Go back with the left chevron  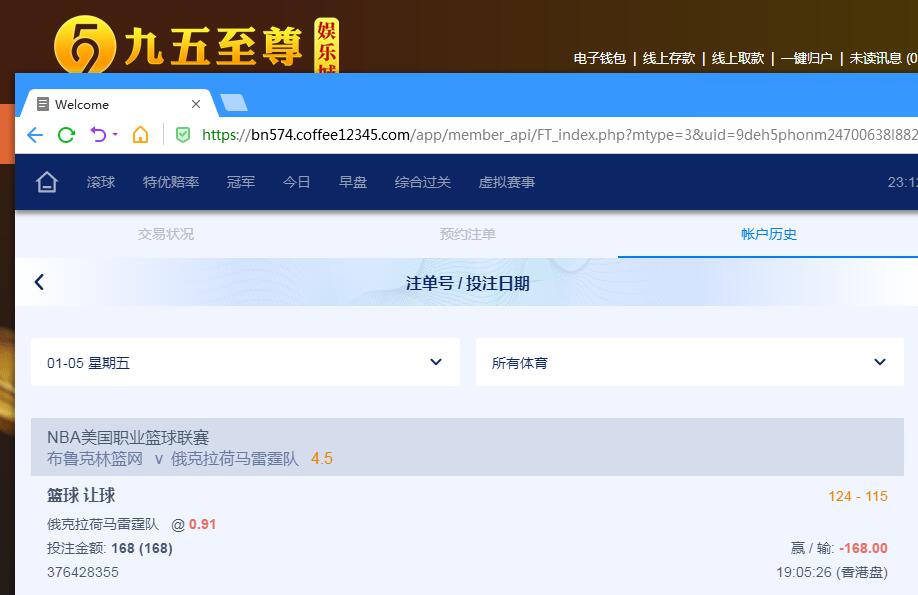click(39, 282)
